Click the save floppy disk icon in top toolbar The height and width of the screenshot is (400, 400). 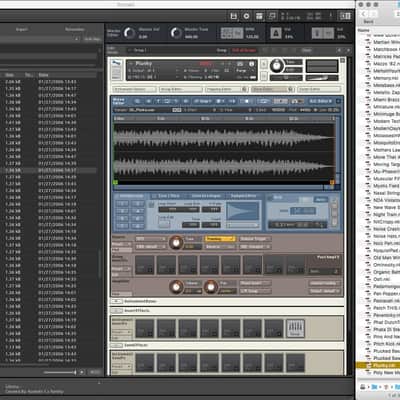234,16
